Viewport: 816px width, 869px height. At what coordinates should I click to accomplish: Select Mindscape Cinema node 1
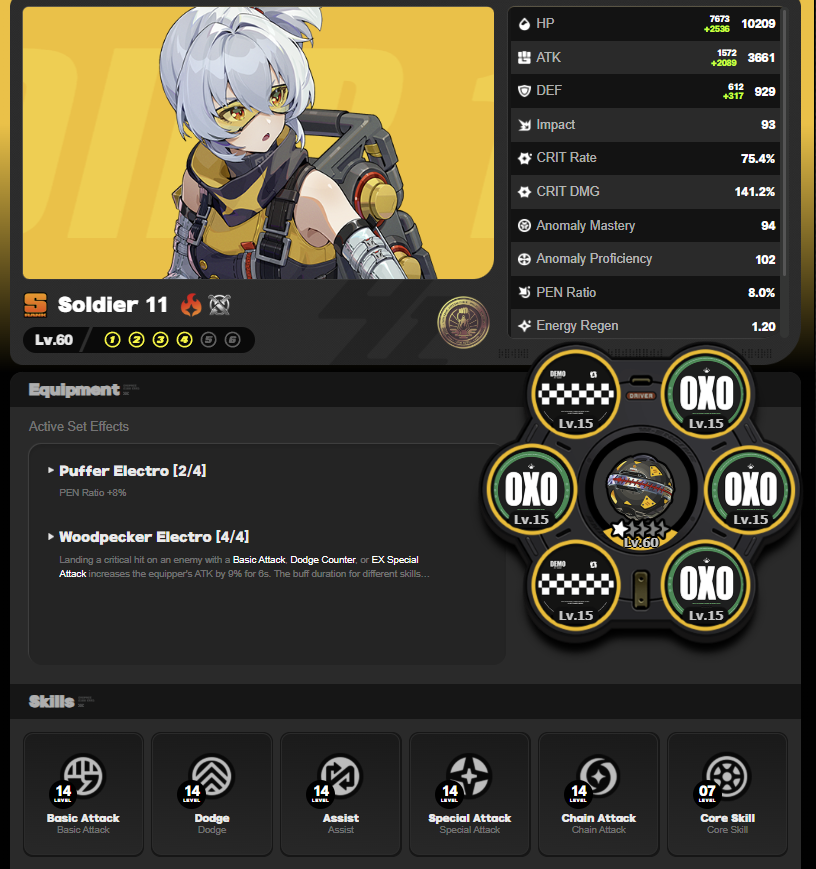[113, 340]
